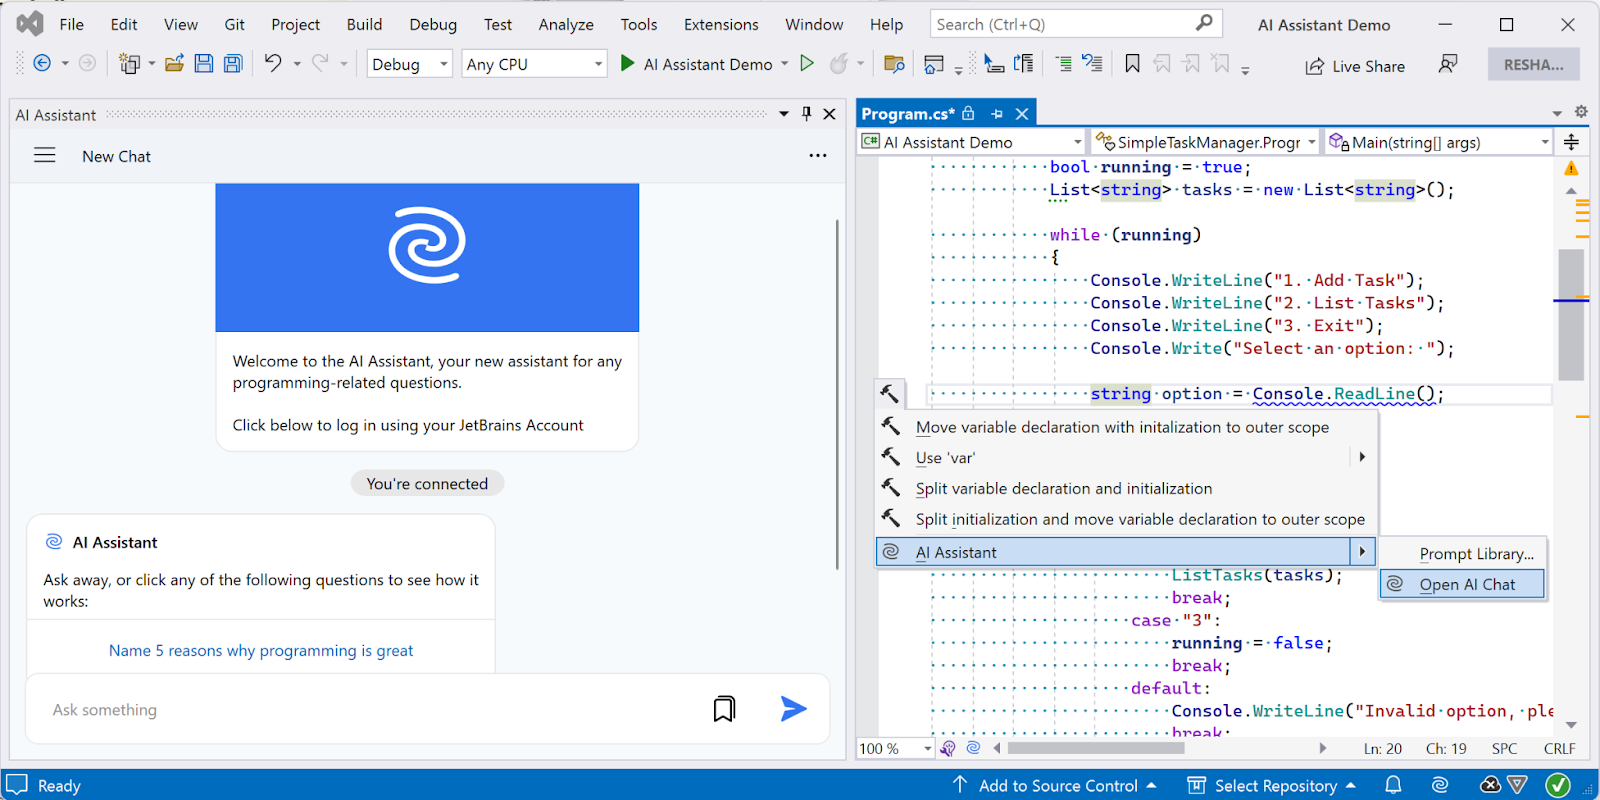Click the navigate backward arrow icon
This screenshot has height=800, width=1600.
(42, 64)
